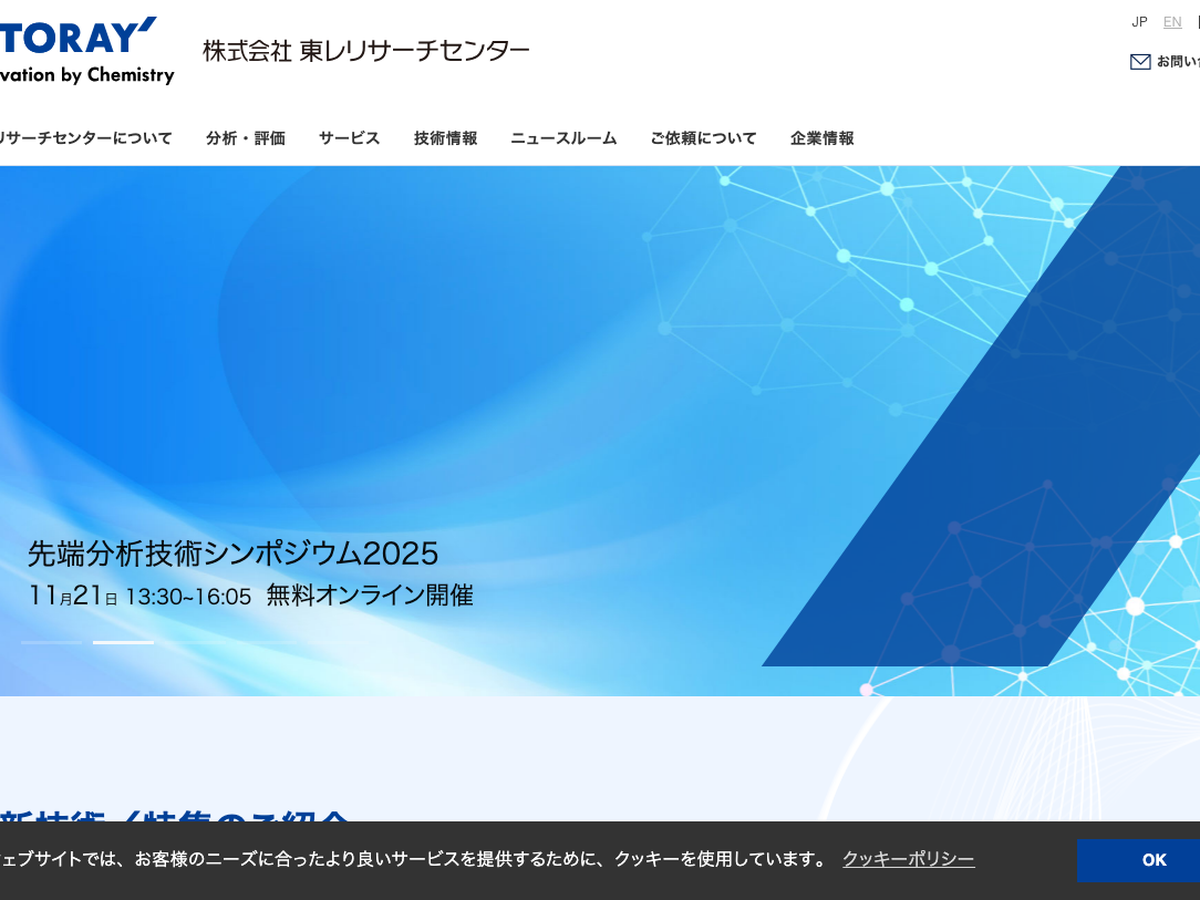Go to ニュースルーム section
This screenshot has height=900, width=1200.
(563, 138)
